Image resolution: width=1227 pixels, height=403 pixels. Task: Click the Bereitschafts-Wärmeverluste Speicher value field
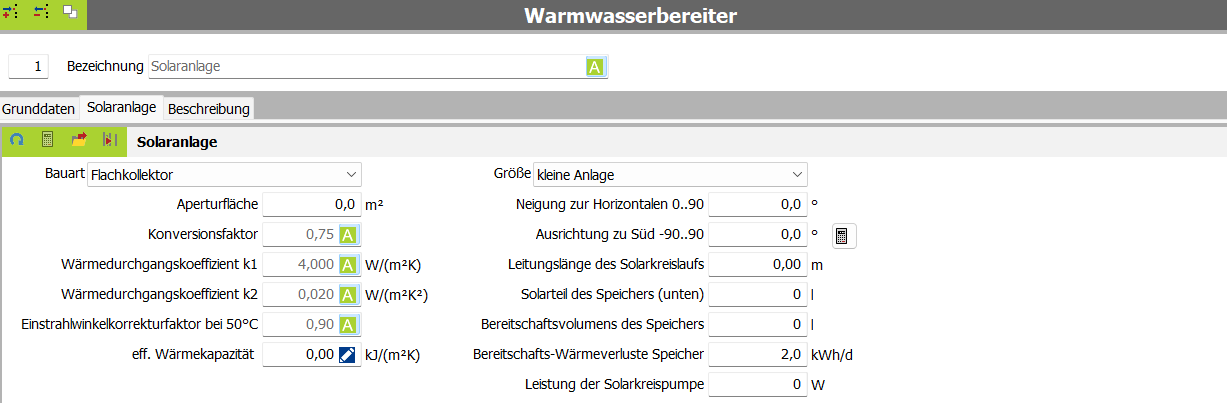click(757, 354)
